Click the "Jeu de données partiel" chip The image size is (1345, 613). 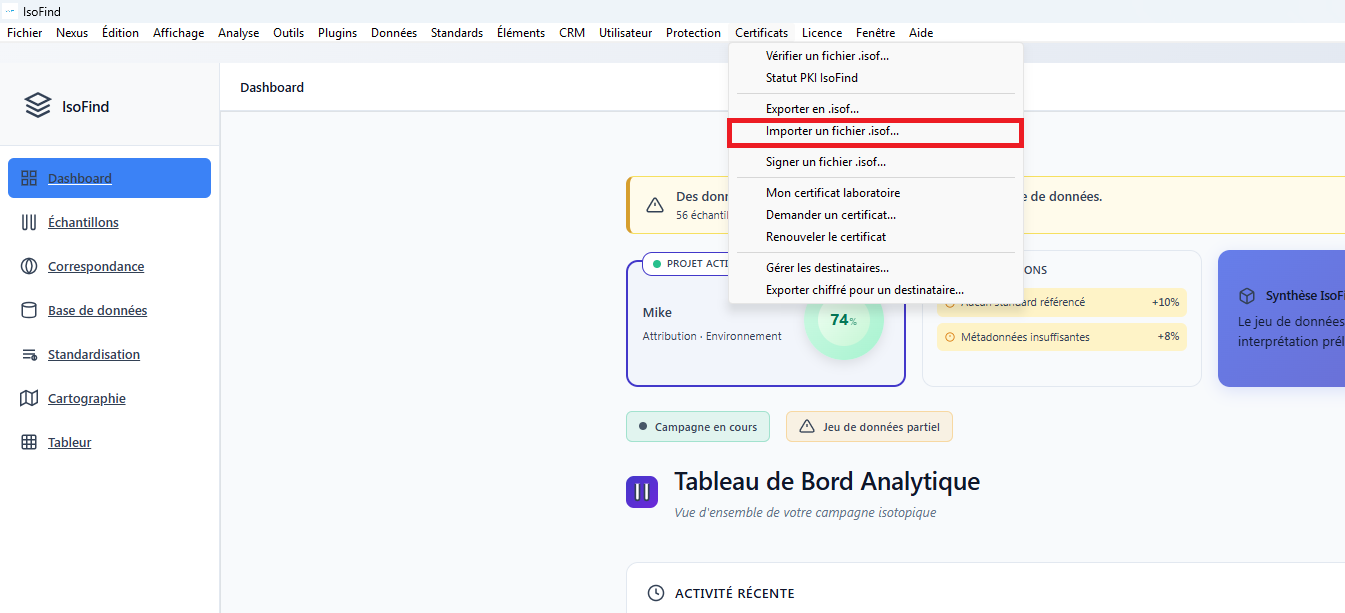[x=869, y=426]
